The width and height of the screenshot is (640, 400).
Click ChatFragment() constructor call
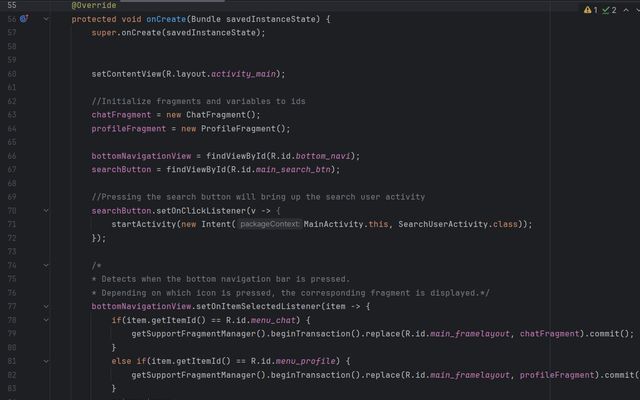[221, 115]
